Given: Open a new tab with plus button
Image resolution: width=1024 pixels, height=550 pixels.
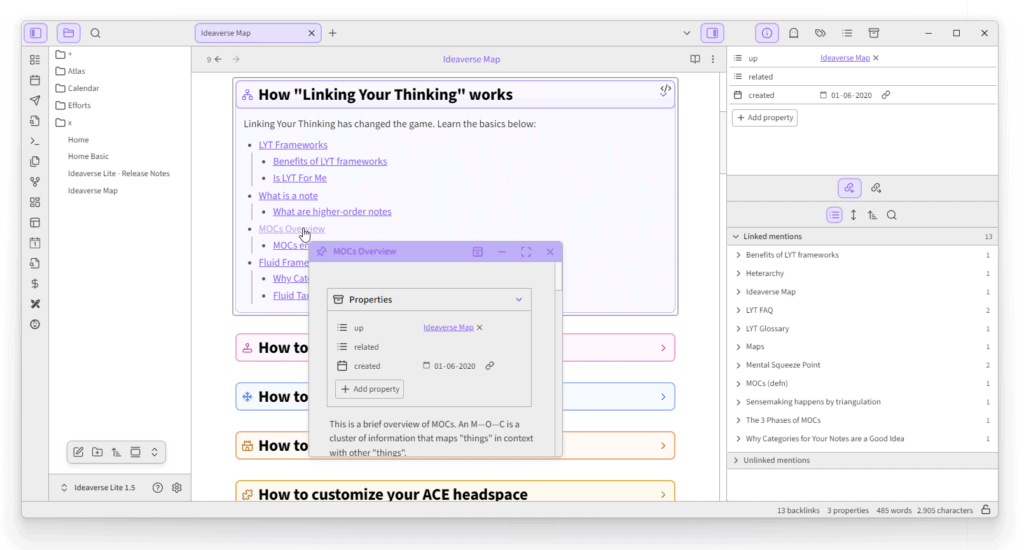Looking at the screenshot, I should (x=332, y=33).
